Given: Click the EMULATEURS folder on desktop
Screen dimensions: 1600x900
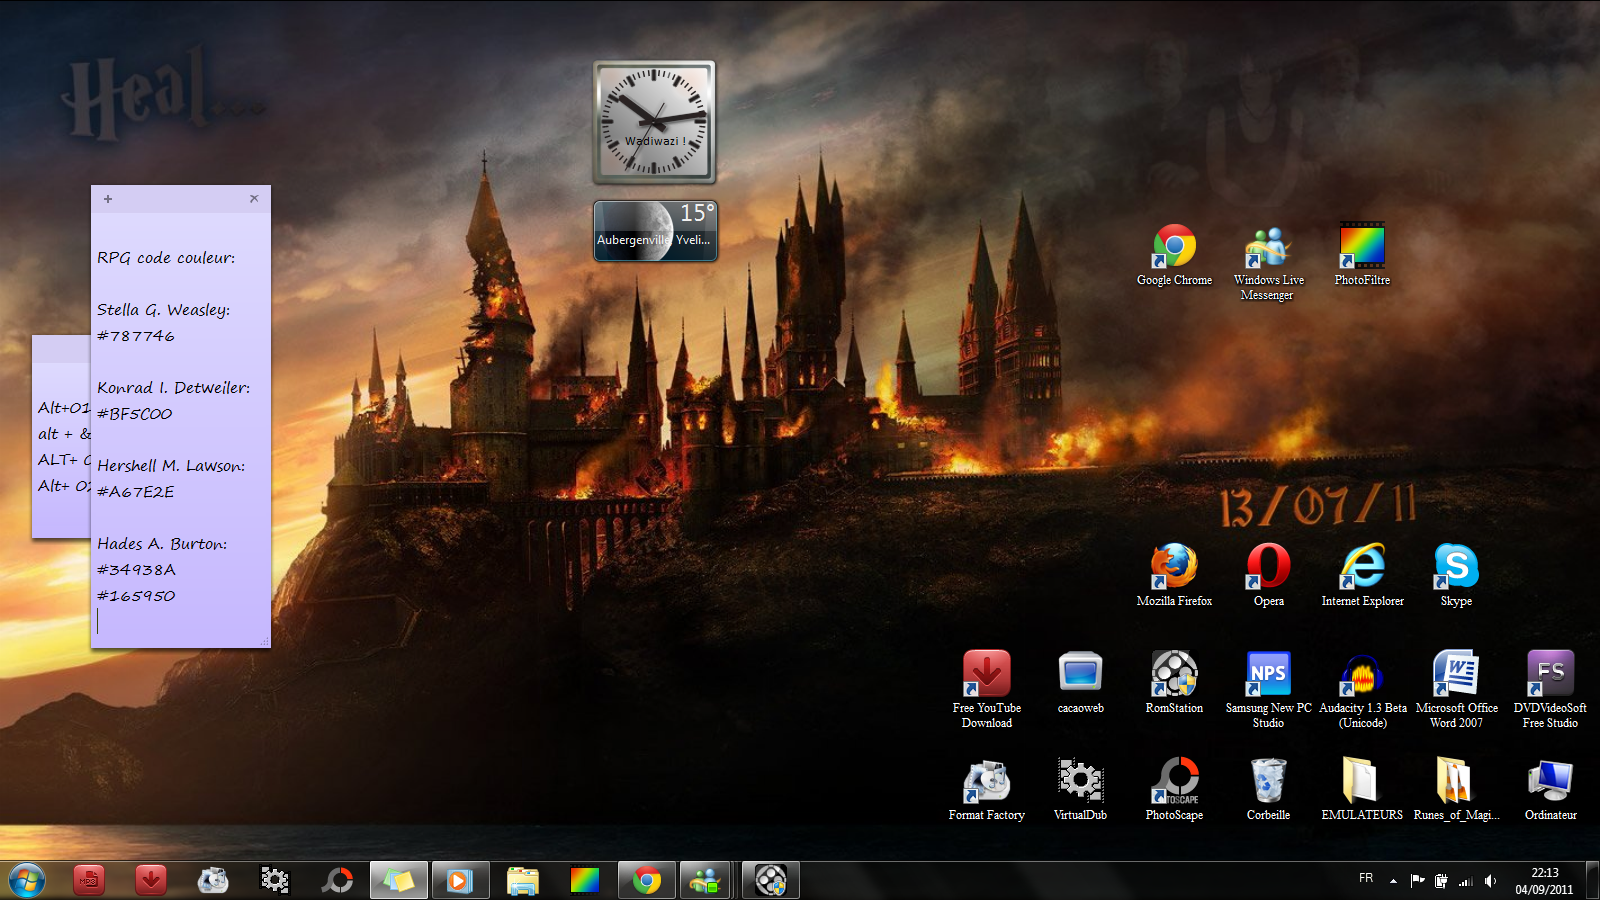Looking at the screenshot, I should [1362, 790].
